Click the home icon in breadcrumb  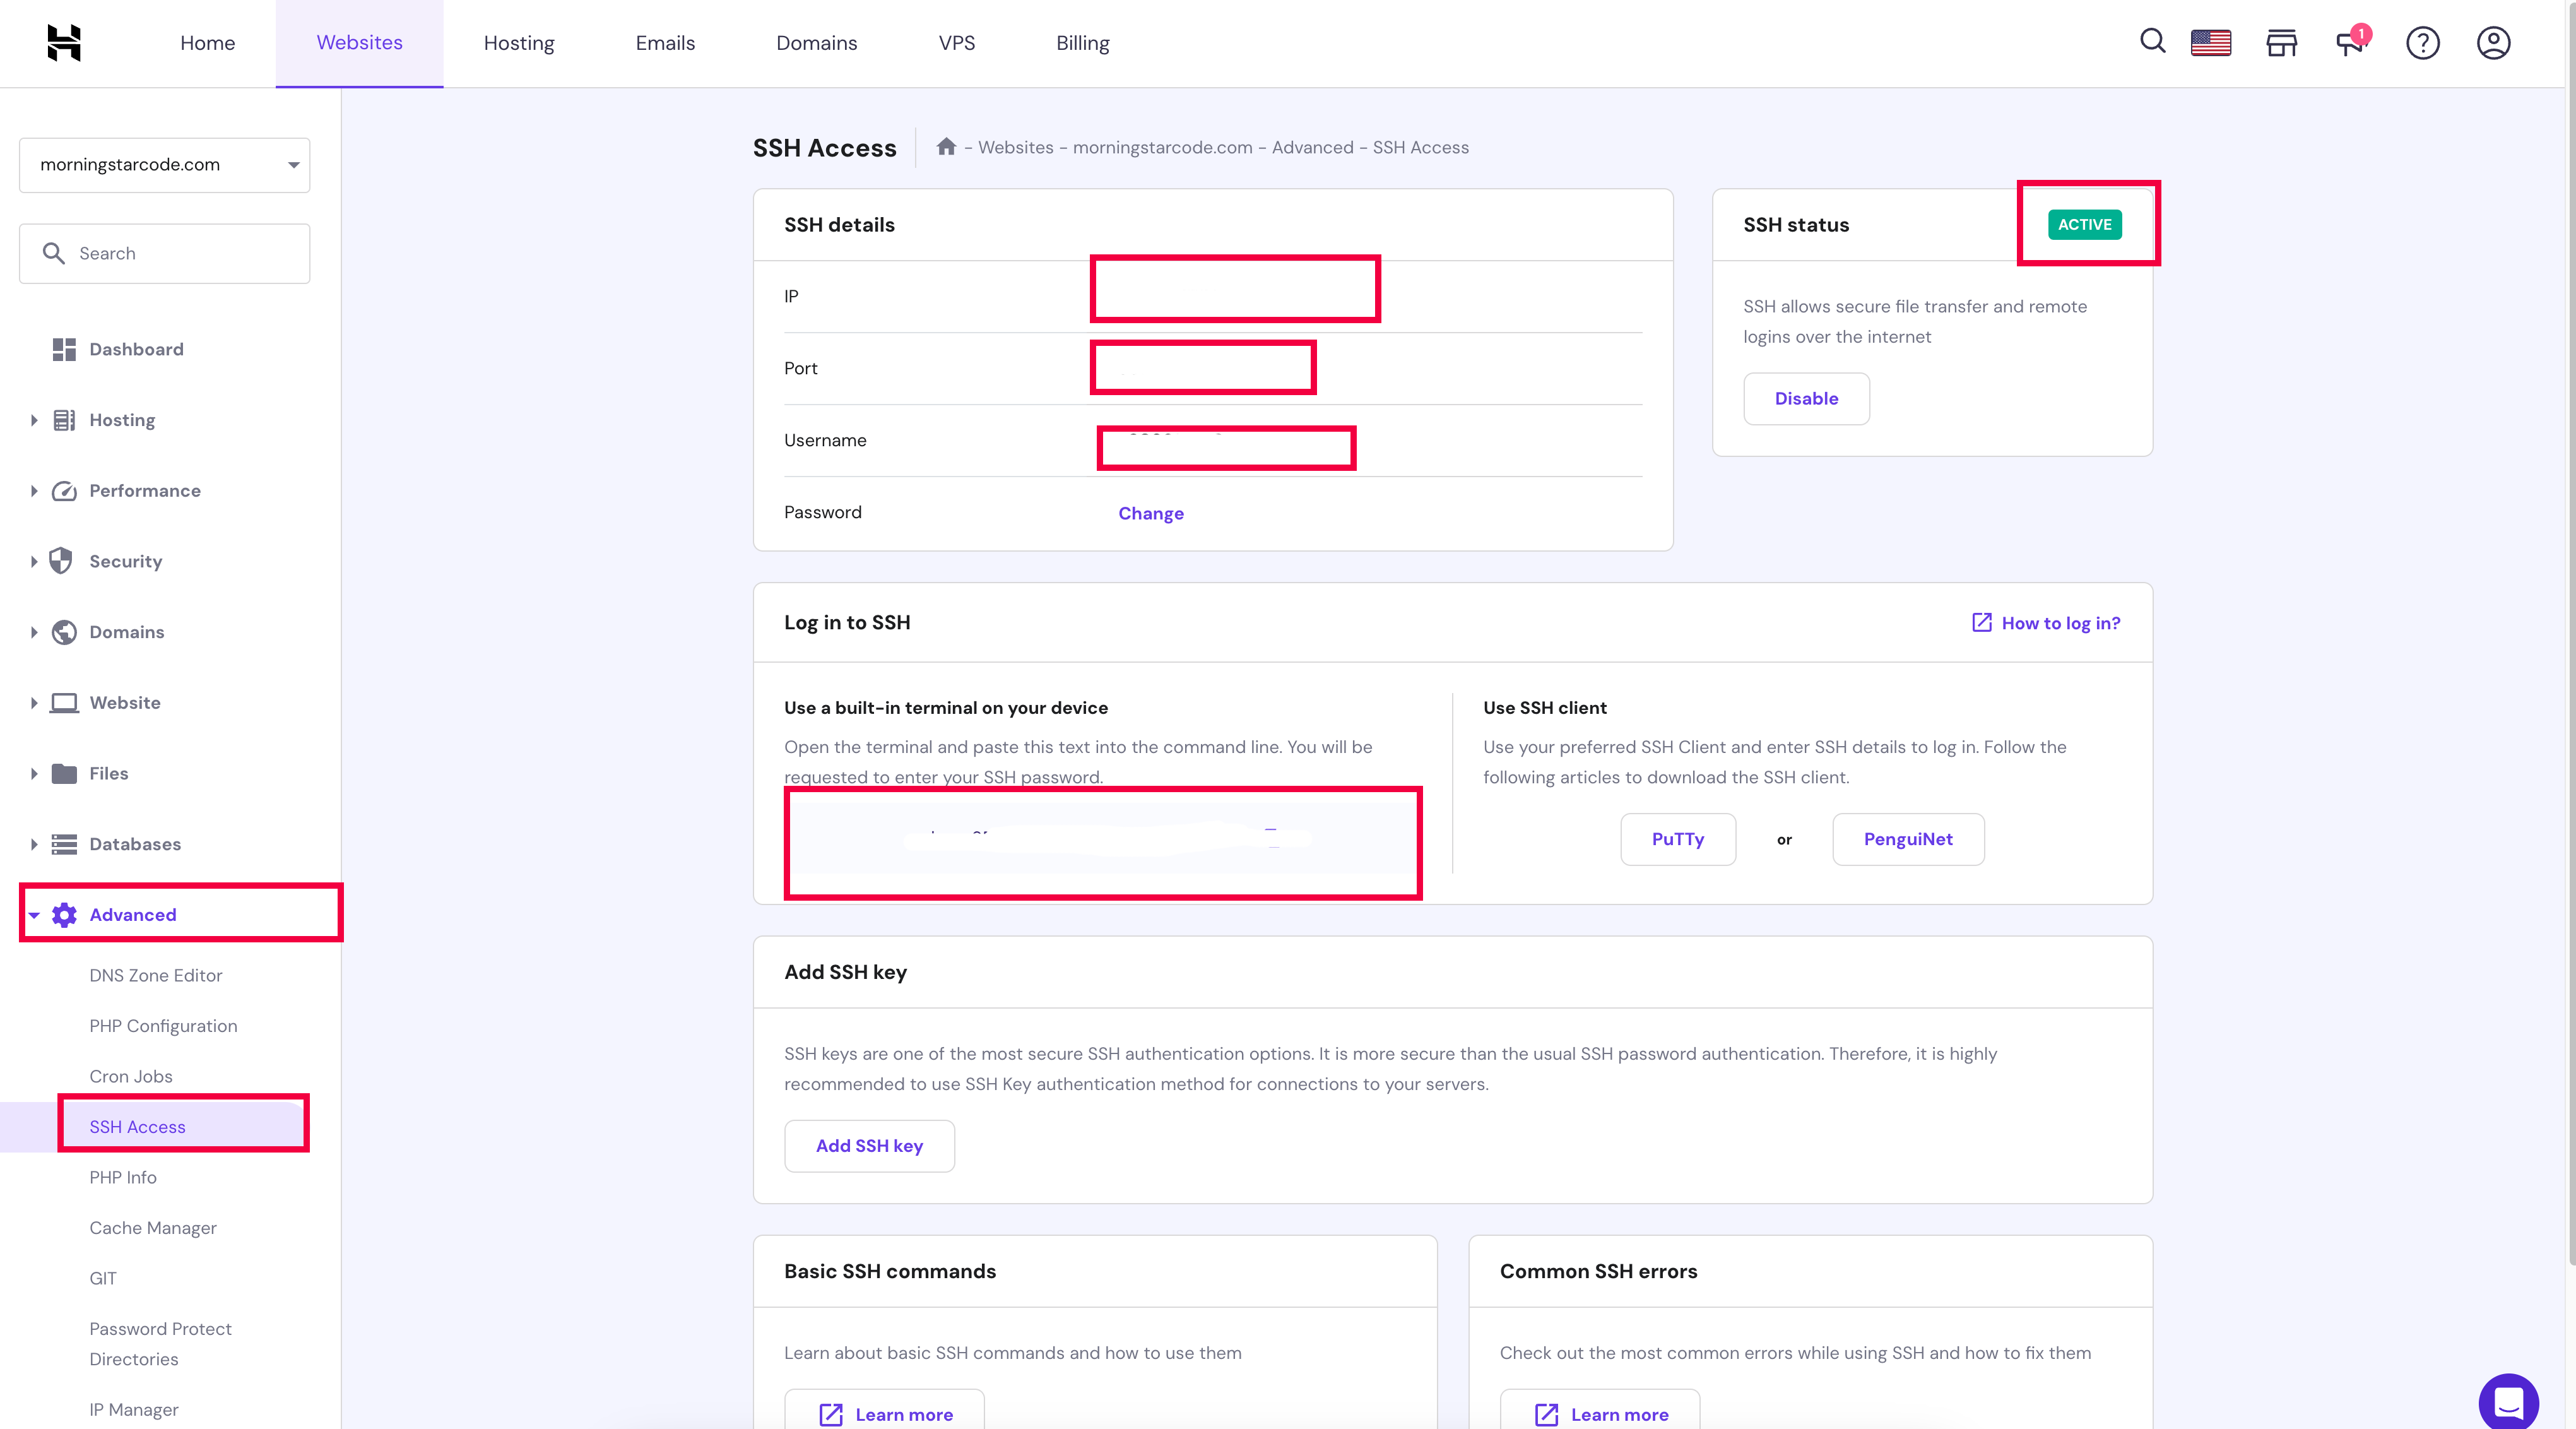pos(946,147)
